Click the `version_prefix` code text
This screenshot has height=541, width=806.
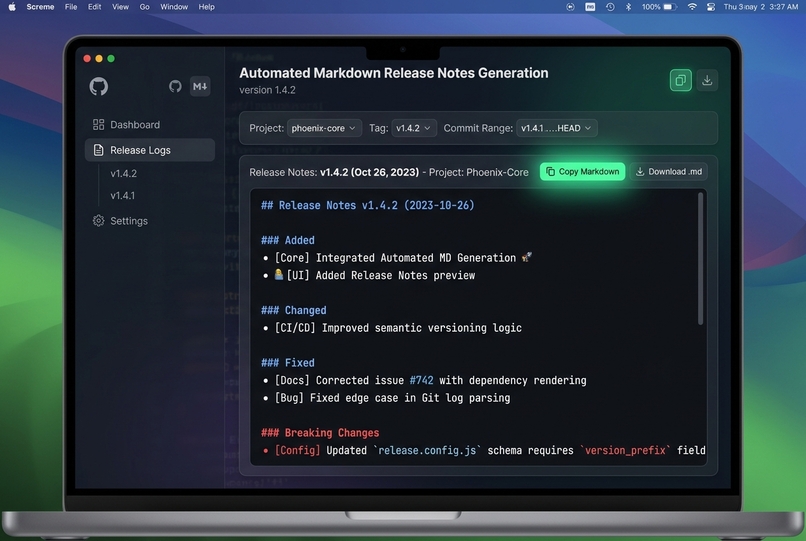click(625, 450)
